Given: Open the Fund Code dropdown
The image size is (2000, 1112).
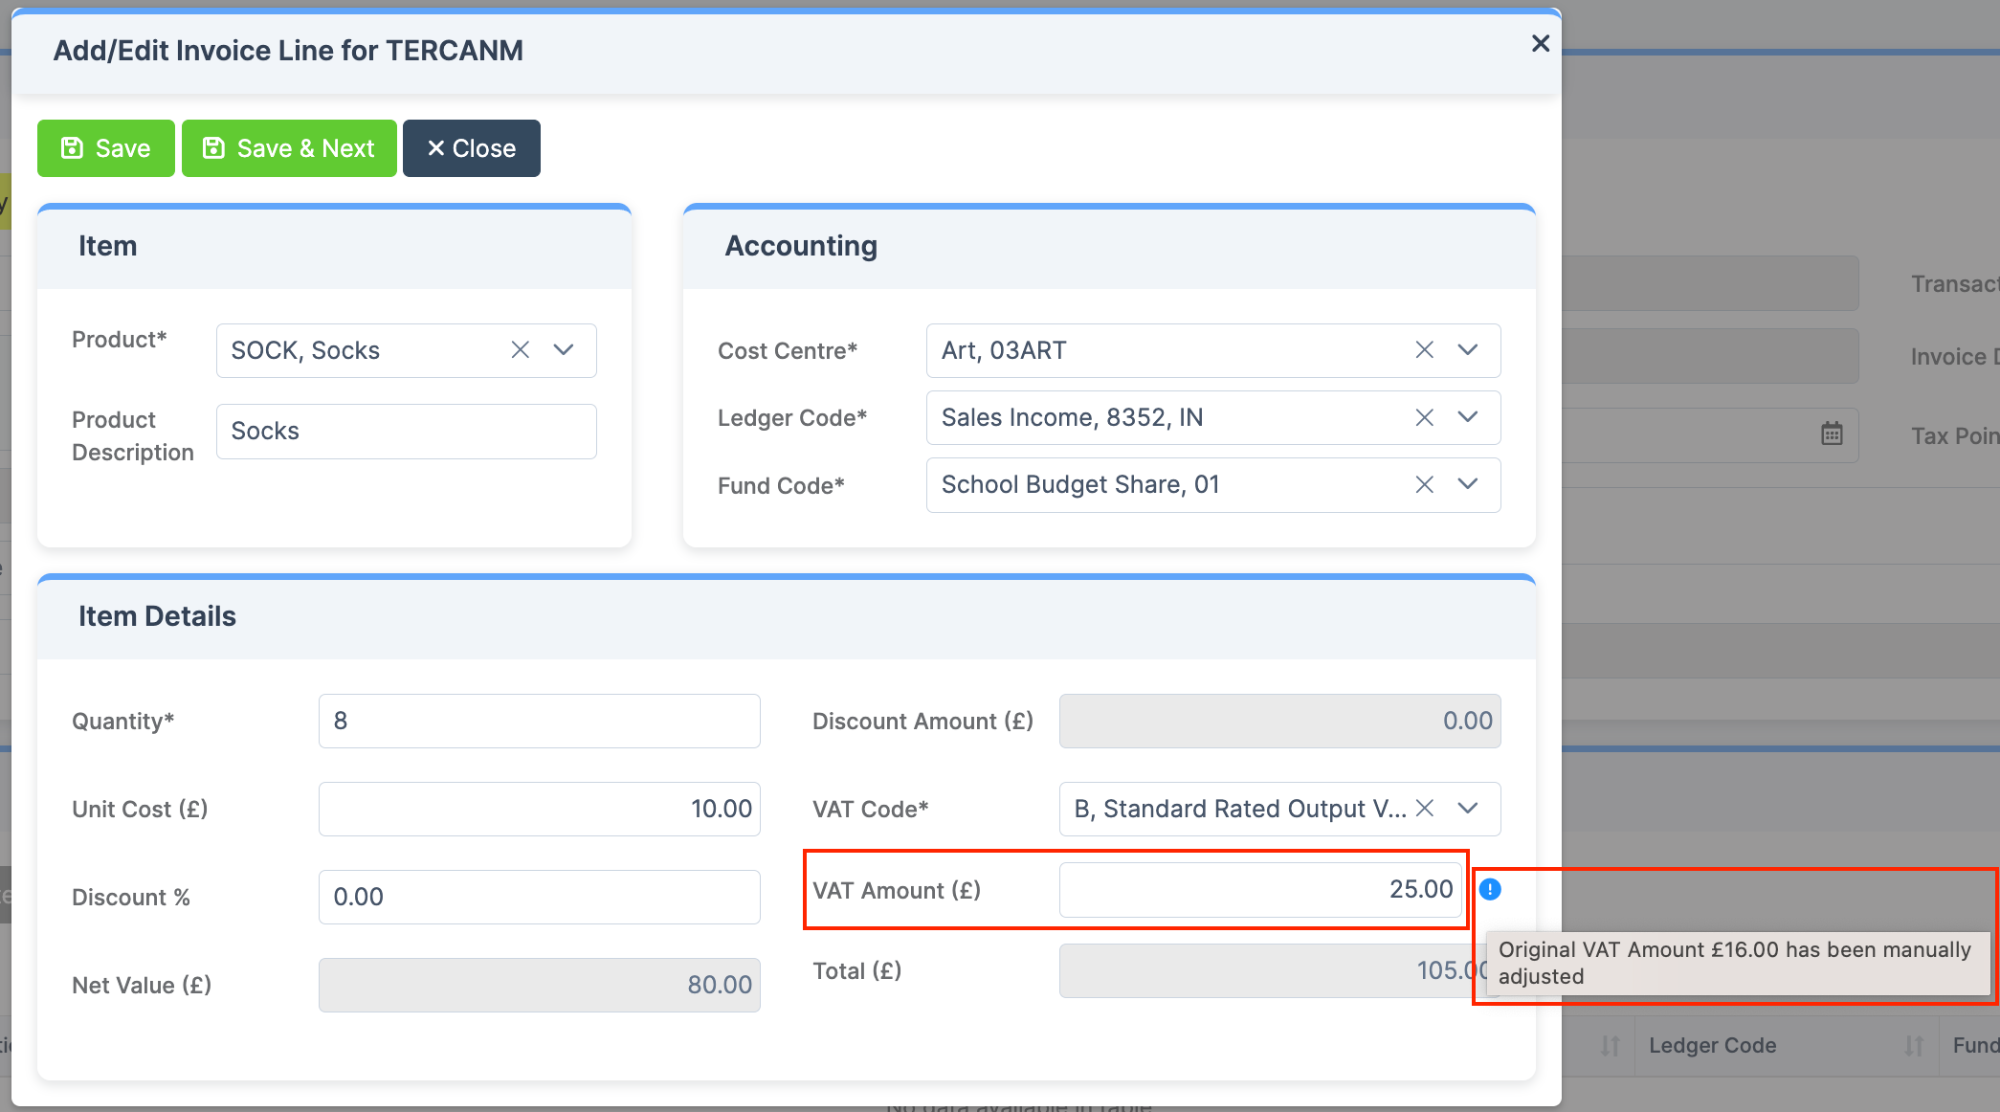Looking at the screenshot, I should (1467, 485).
